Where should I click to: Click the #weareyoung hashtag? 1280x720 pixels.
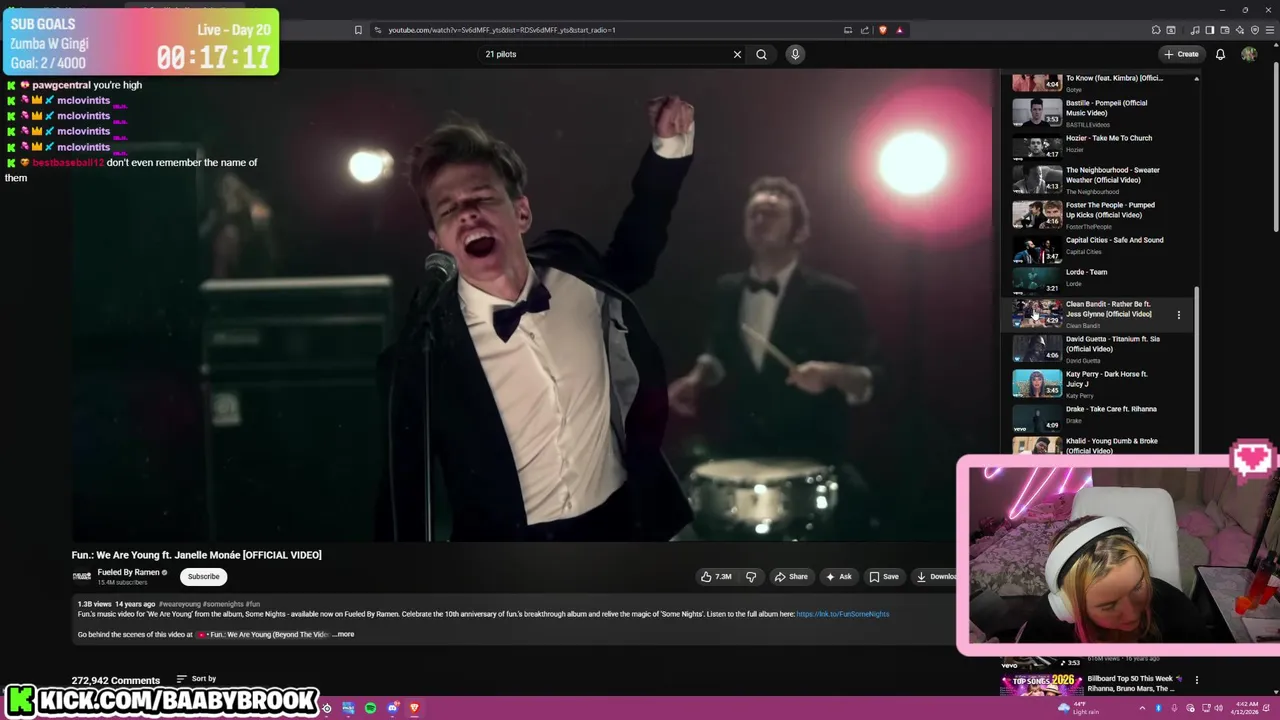point(179,604)
